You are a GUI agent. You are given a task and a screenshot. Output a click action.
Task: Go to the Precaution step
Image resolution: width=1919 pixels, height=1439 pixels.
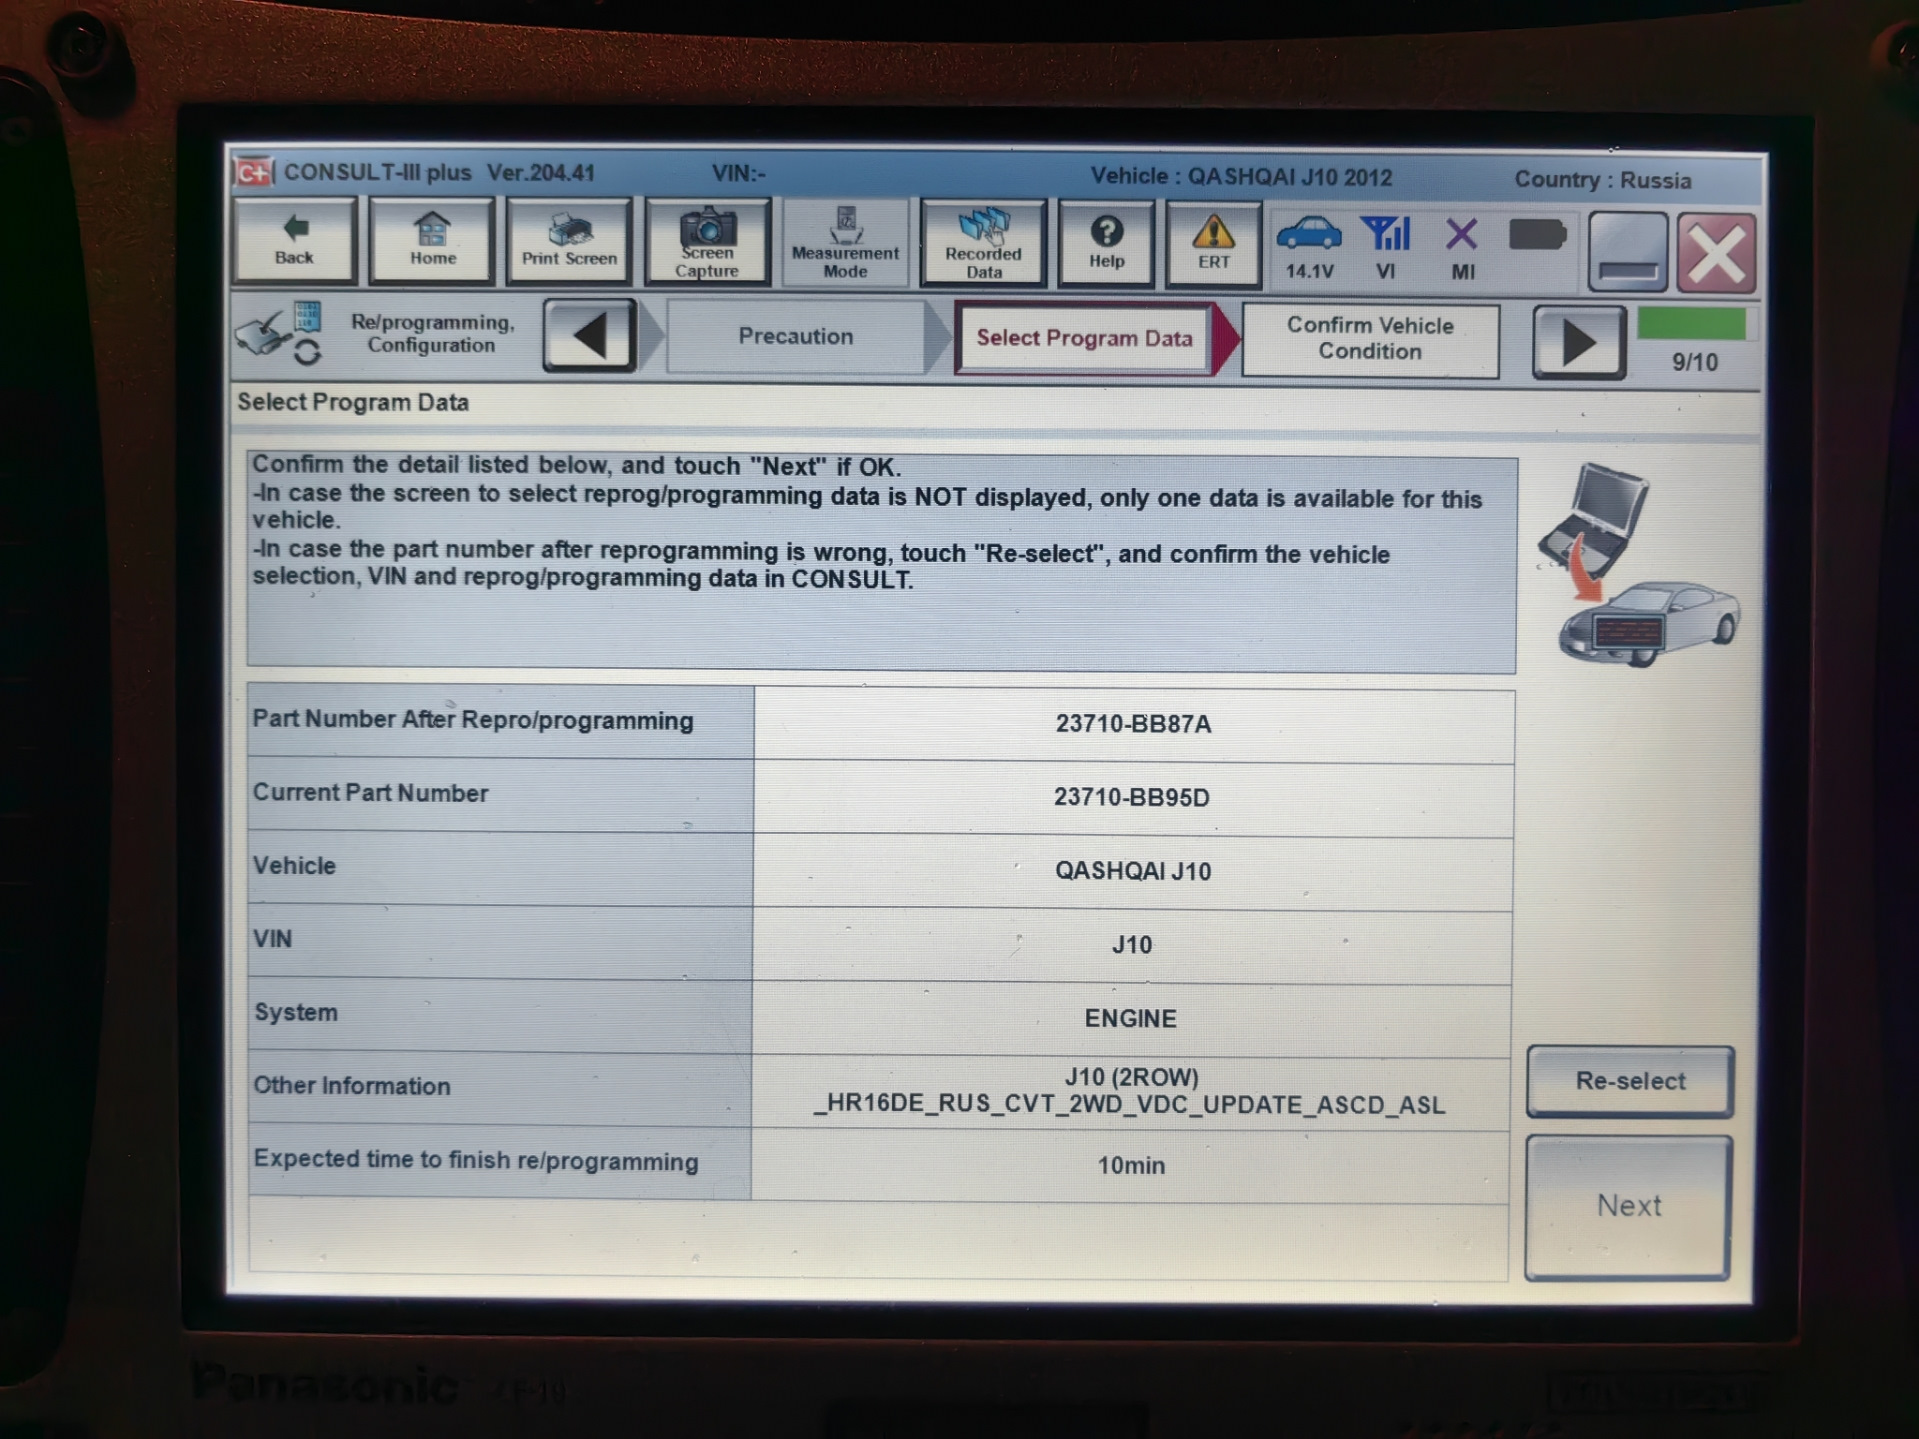[795, 337]
